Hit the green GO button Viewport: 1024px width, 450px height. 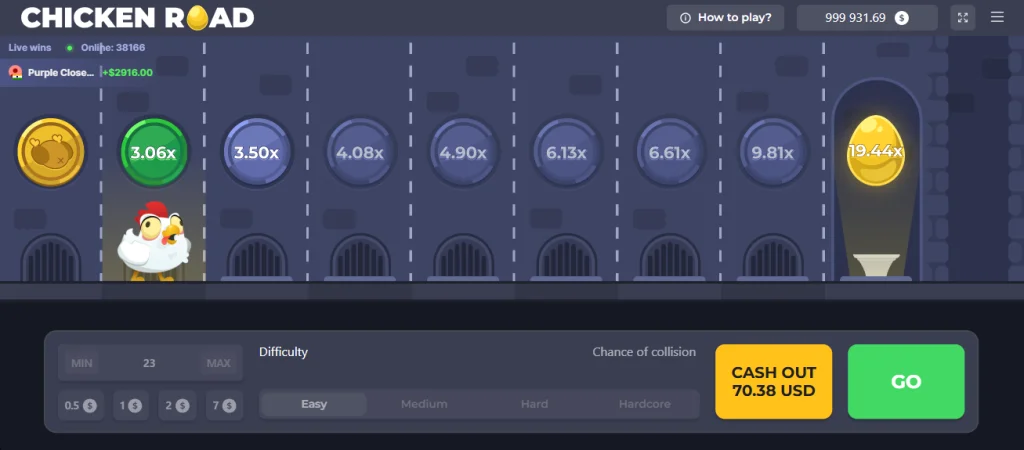[x=906, y=381]
